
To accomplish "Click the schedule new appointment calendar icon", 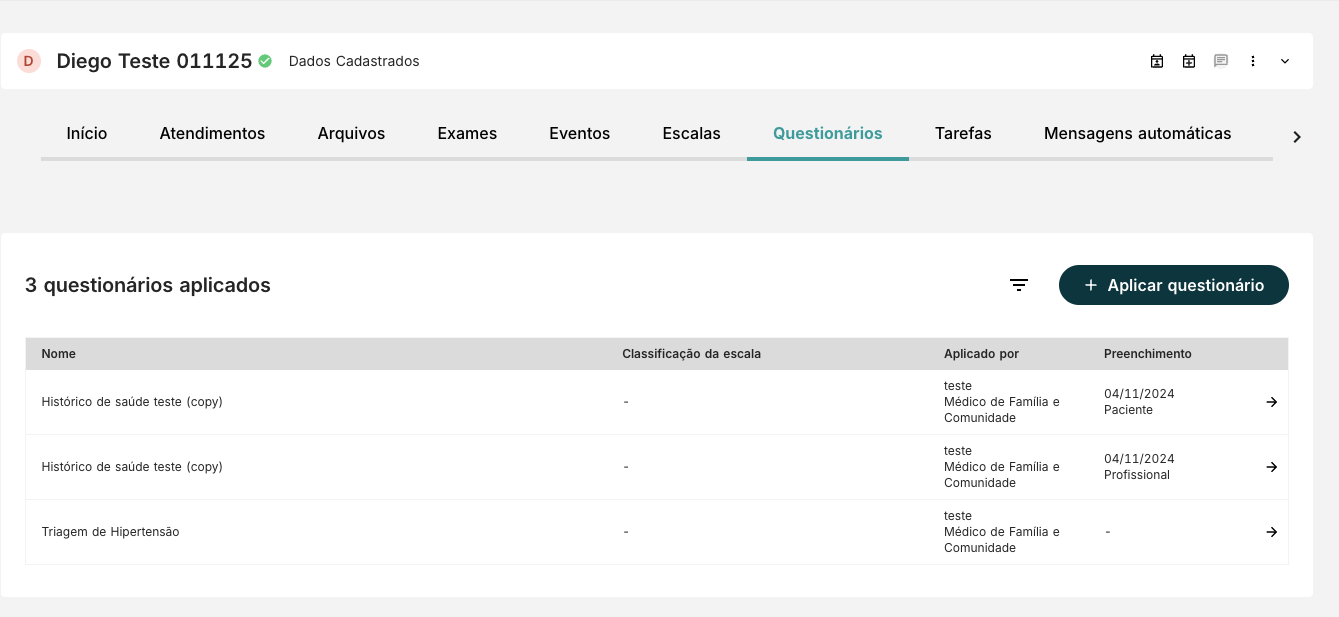I will pyautogui.click(x=1189, y=61).
